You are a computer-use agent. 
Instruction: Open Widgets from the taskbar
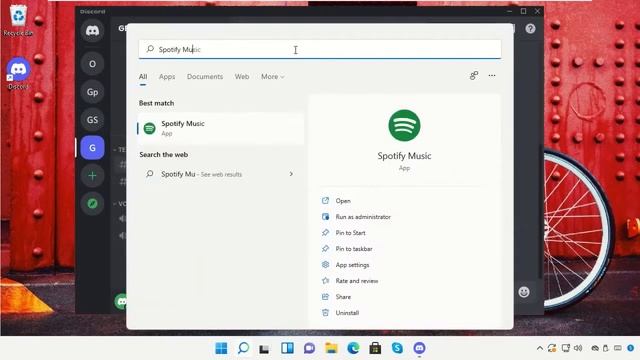click(287, 348)
